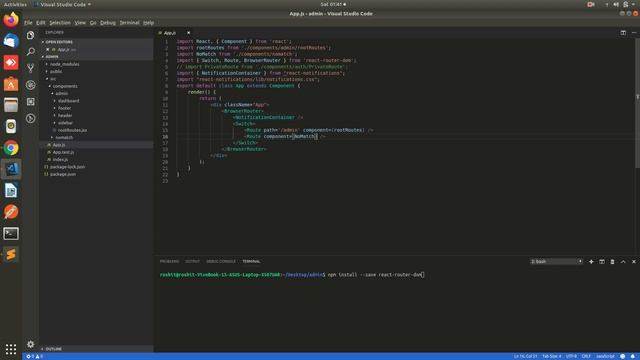The height and width of the screenshot is (360, 640).
Task: Switch to the Problems panel tab
Action: pyautogui.click(x=169, y=262)
